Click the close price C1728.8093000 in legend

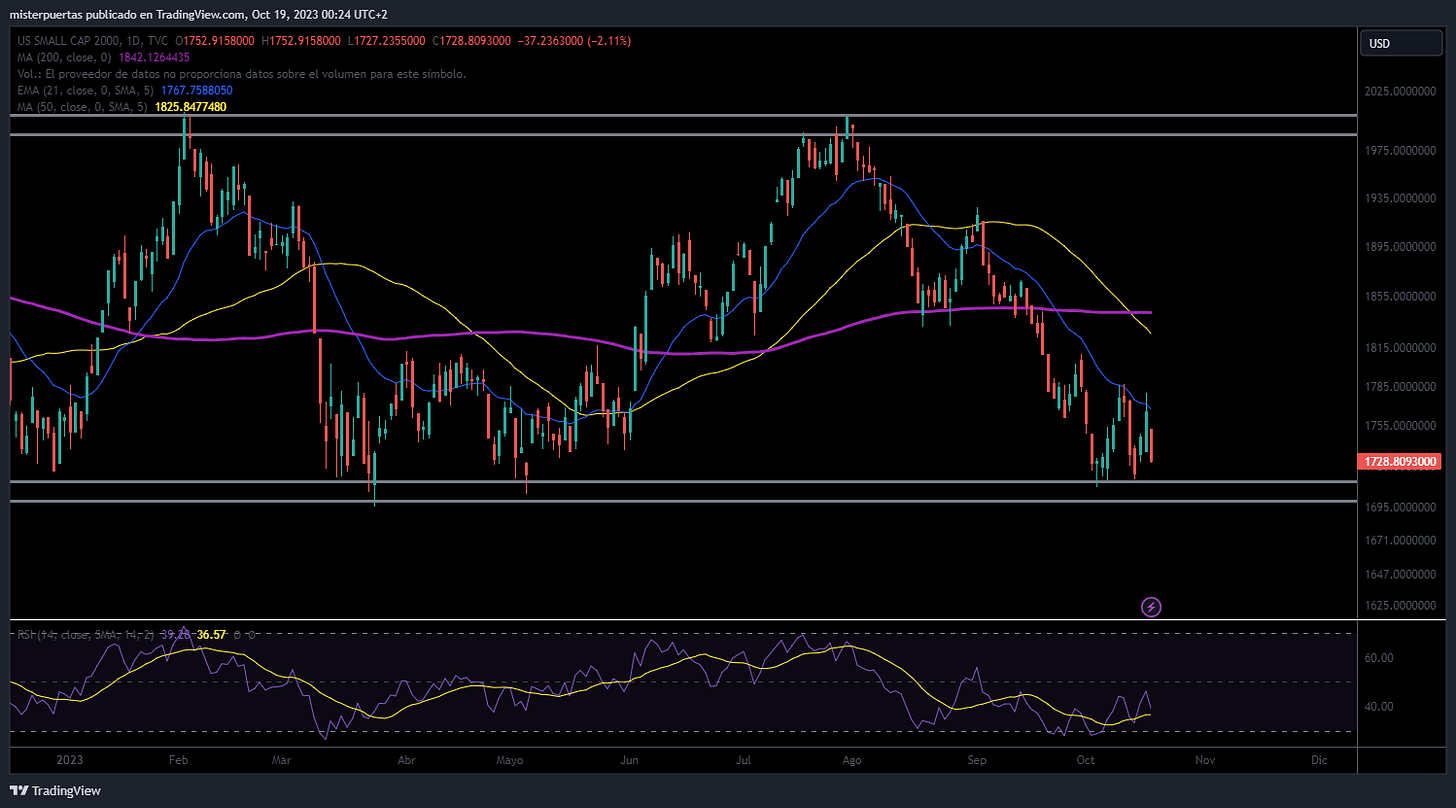[x=472, y=41]
